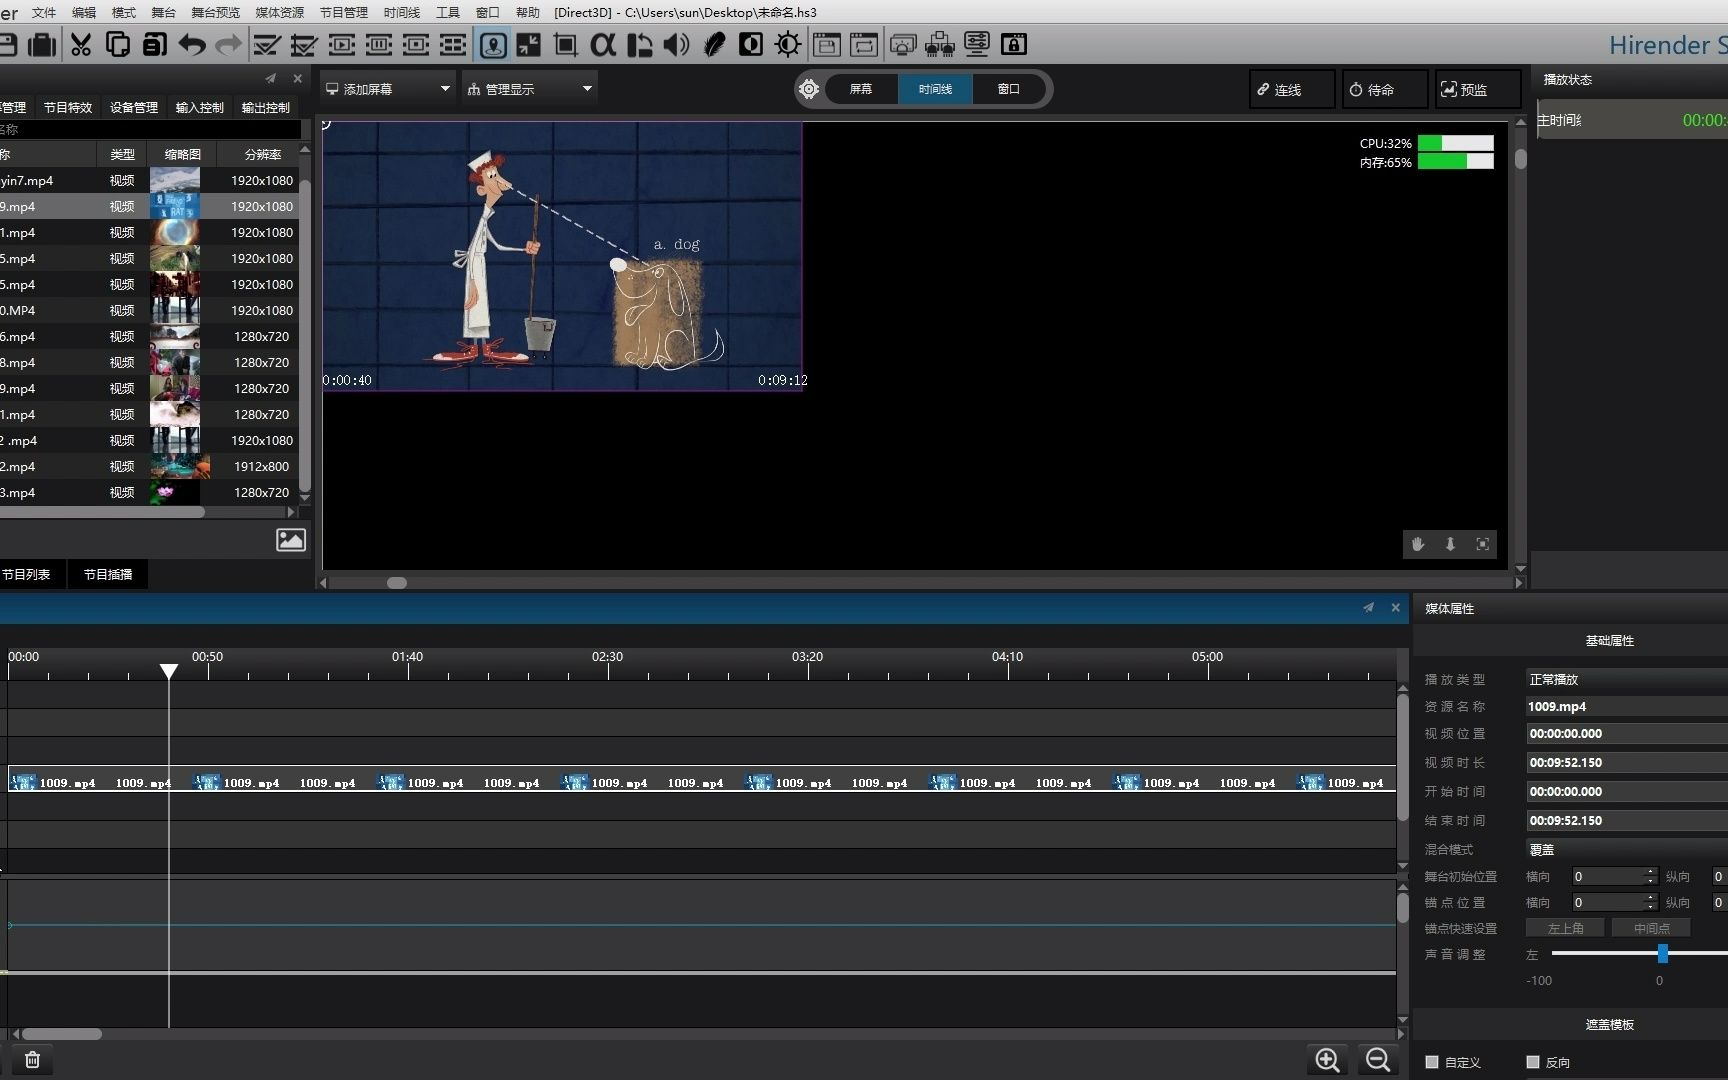Zoom out the timeline with minus magnifier
This screenshot has width=1728, height=1080.
point(1378,1060)
